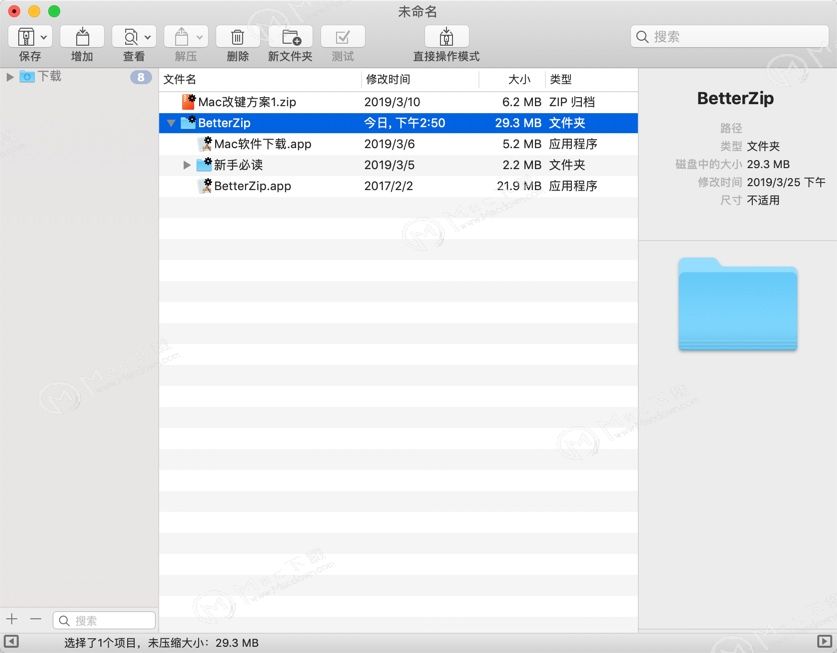Expand the 新手必读 folder disclosure triangle
837x653 pixels.
187,165
